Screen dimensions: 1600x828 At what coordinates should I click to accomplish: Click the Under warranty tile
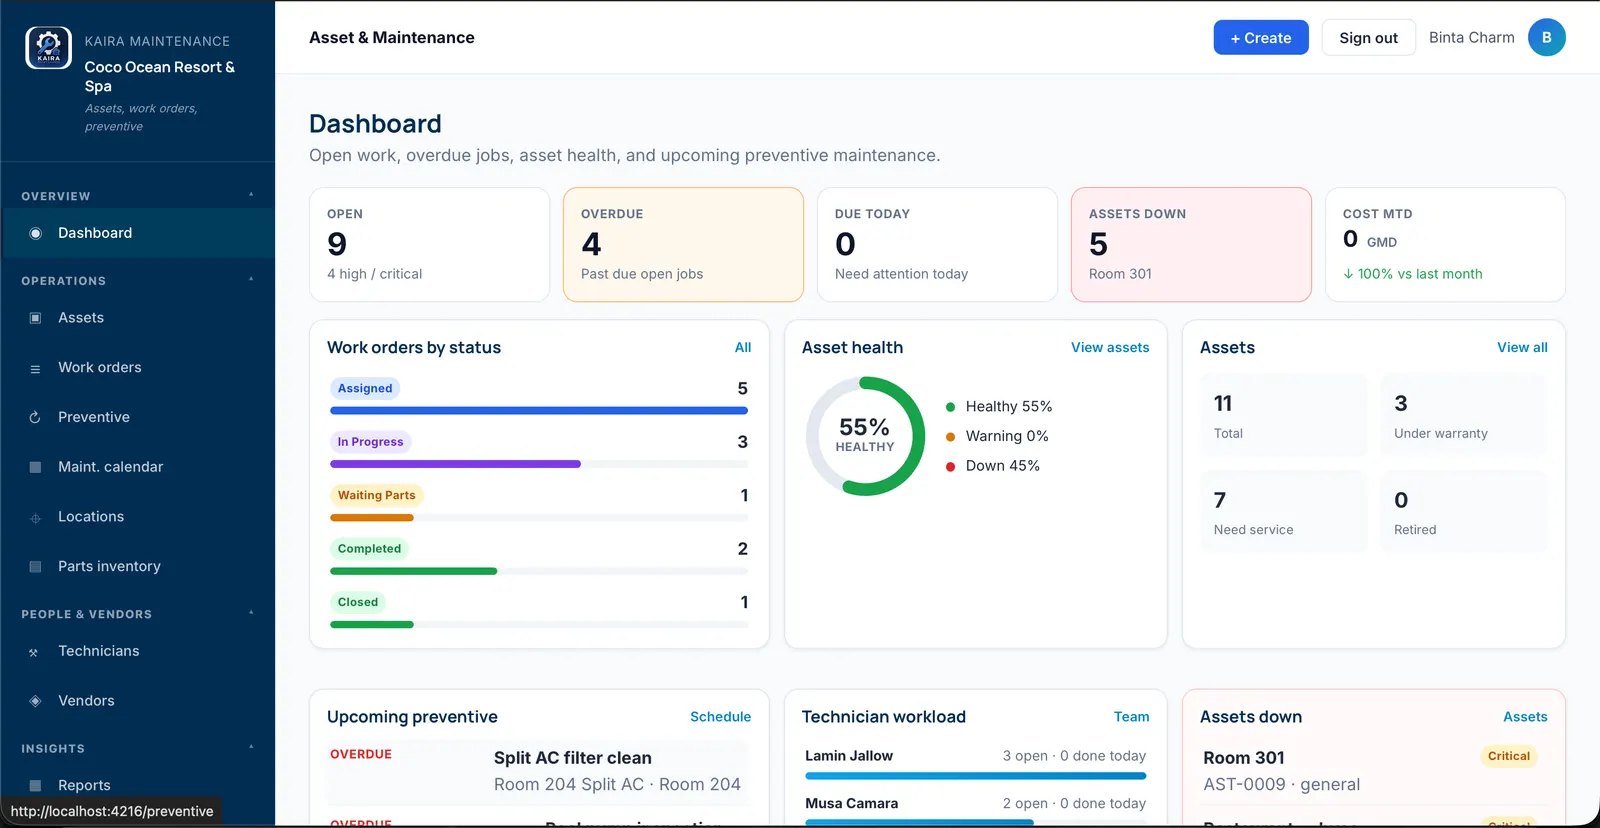click(x=1464, y=416)
